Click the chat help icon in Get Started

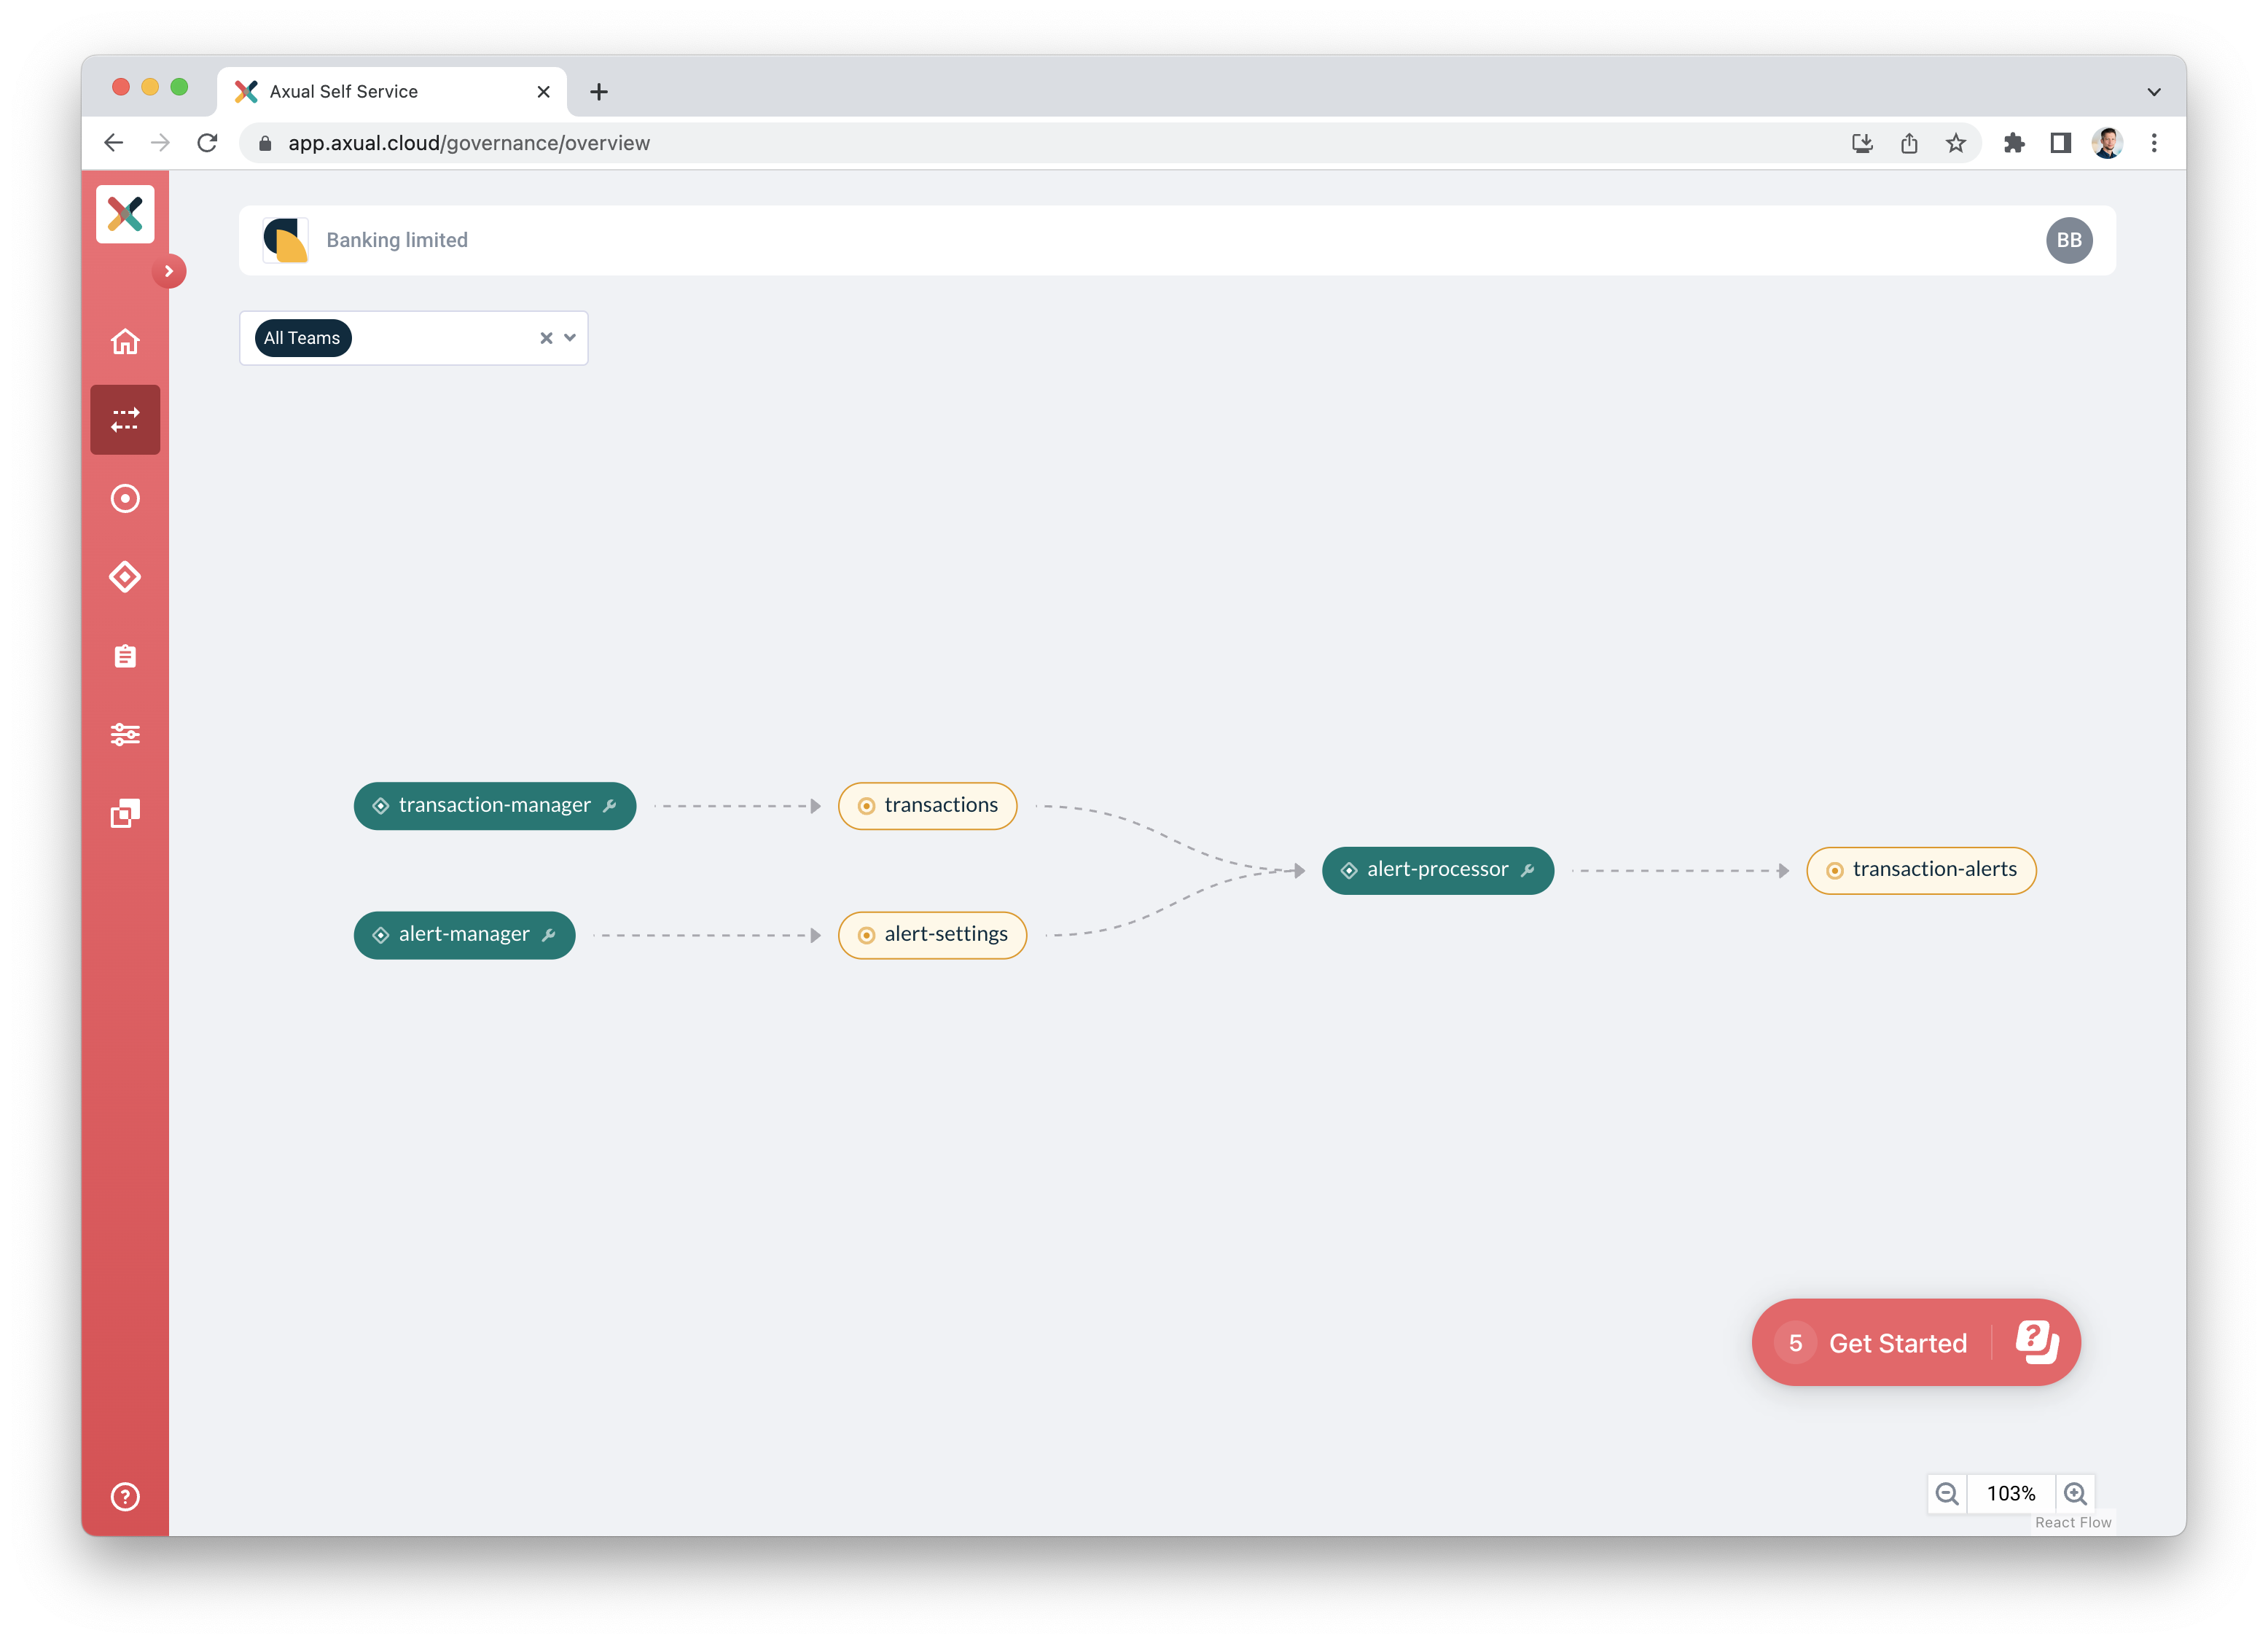click(x=2036, y=1342)
